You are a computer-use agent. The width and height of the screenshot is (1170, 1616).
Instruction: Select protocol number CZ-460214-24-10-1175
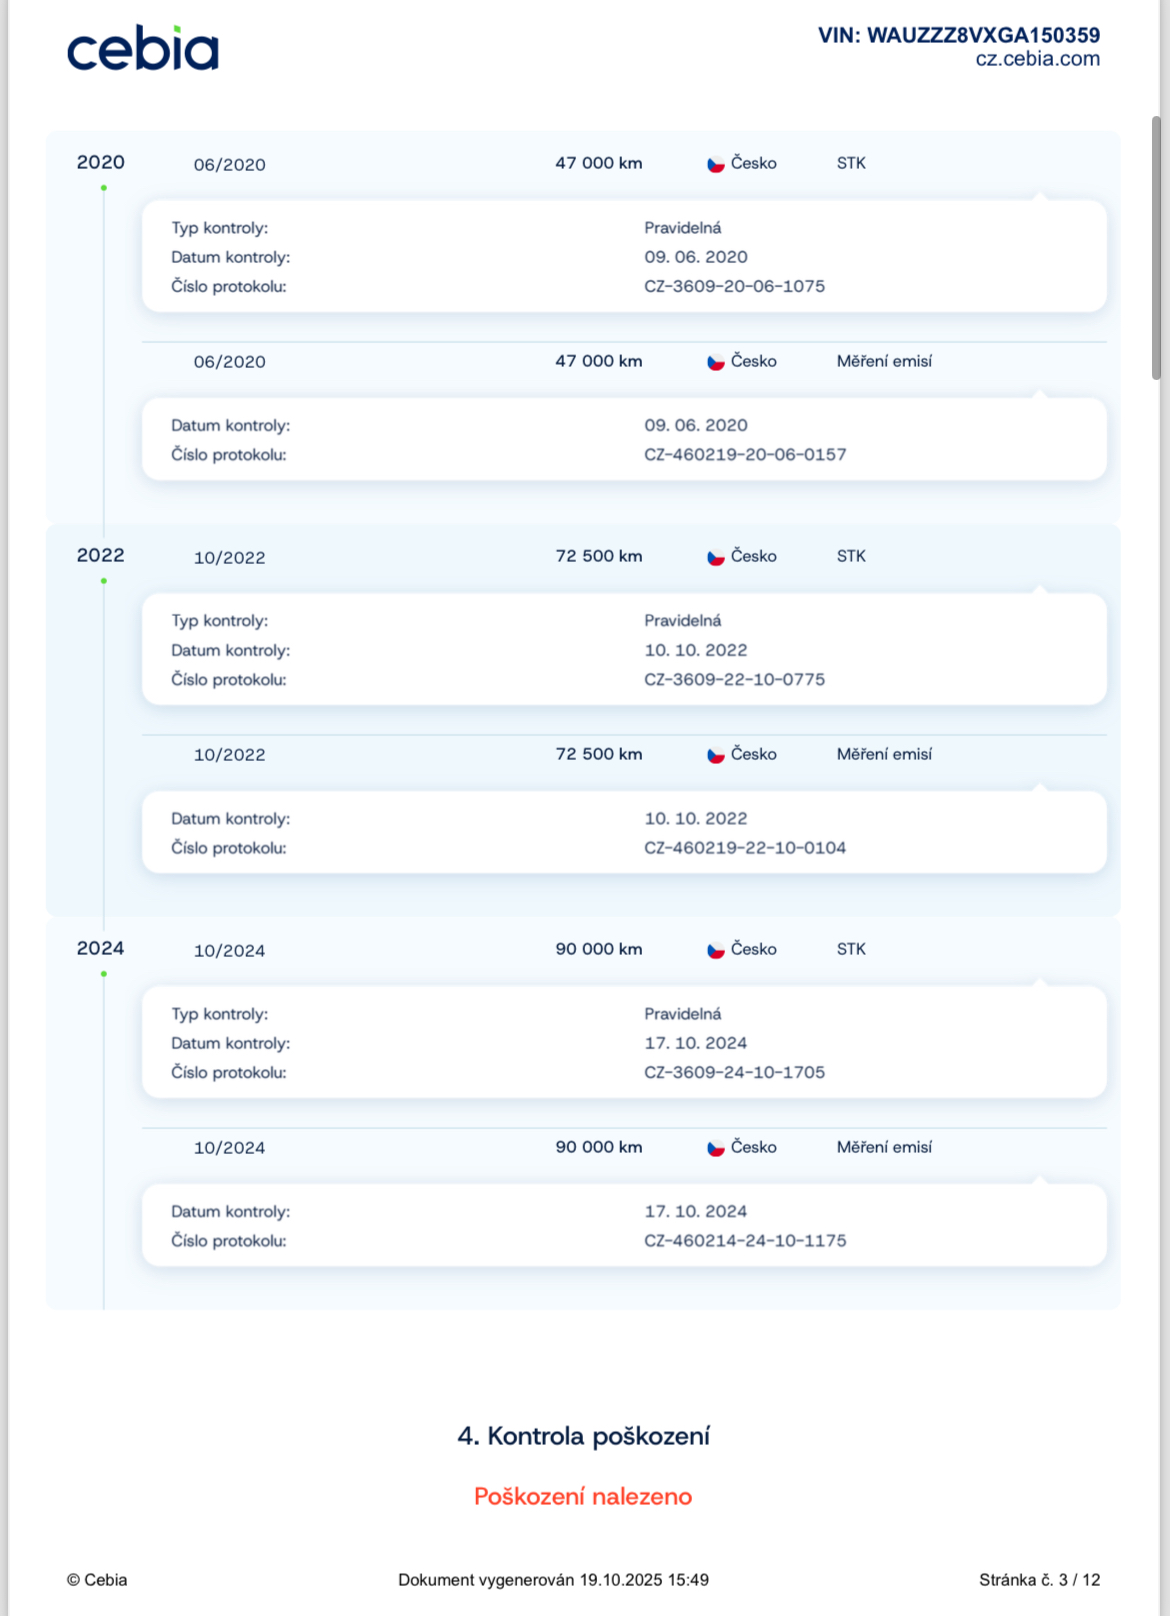pos(745,1241)
